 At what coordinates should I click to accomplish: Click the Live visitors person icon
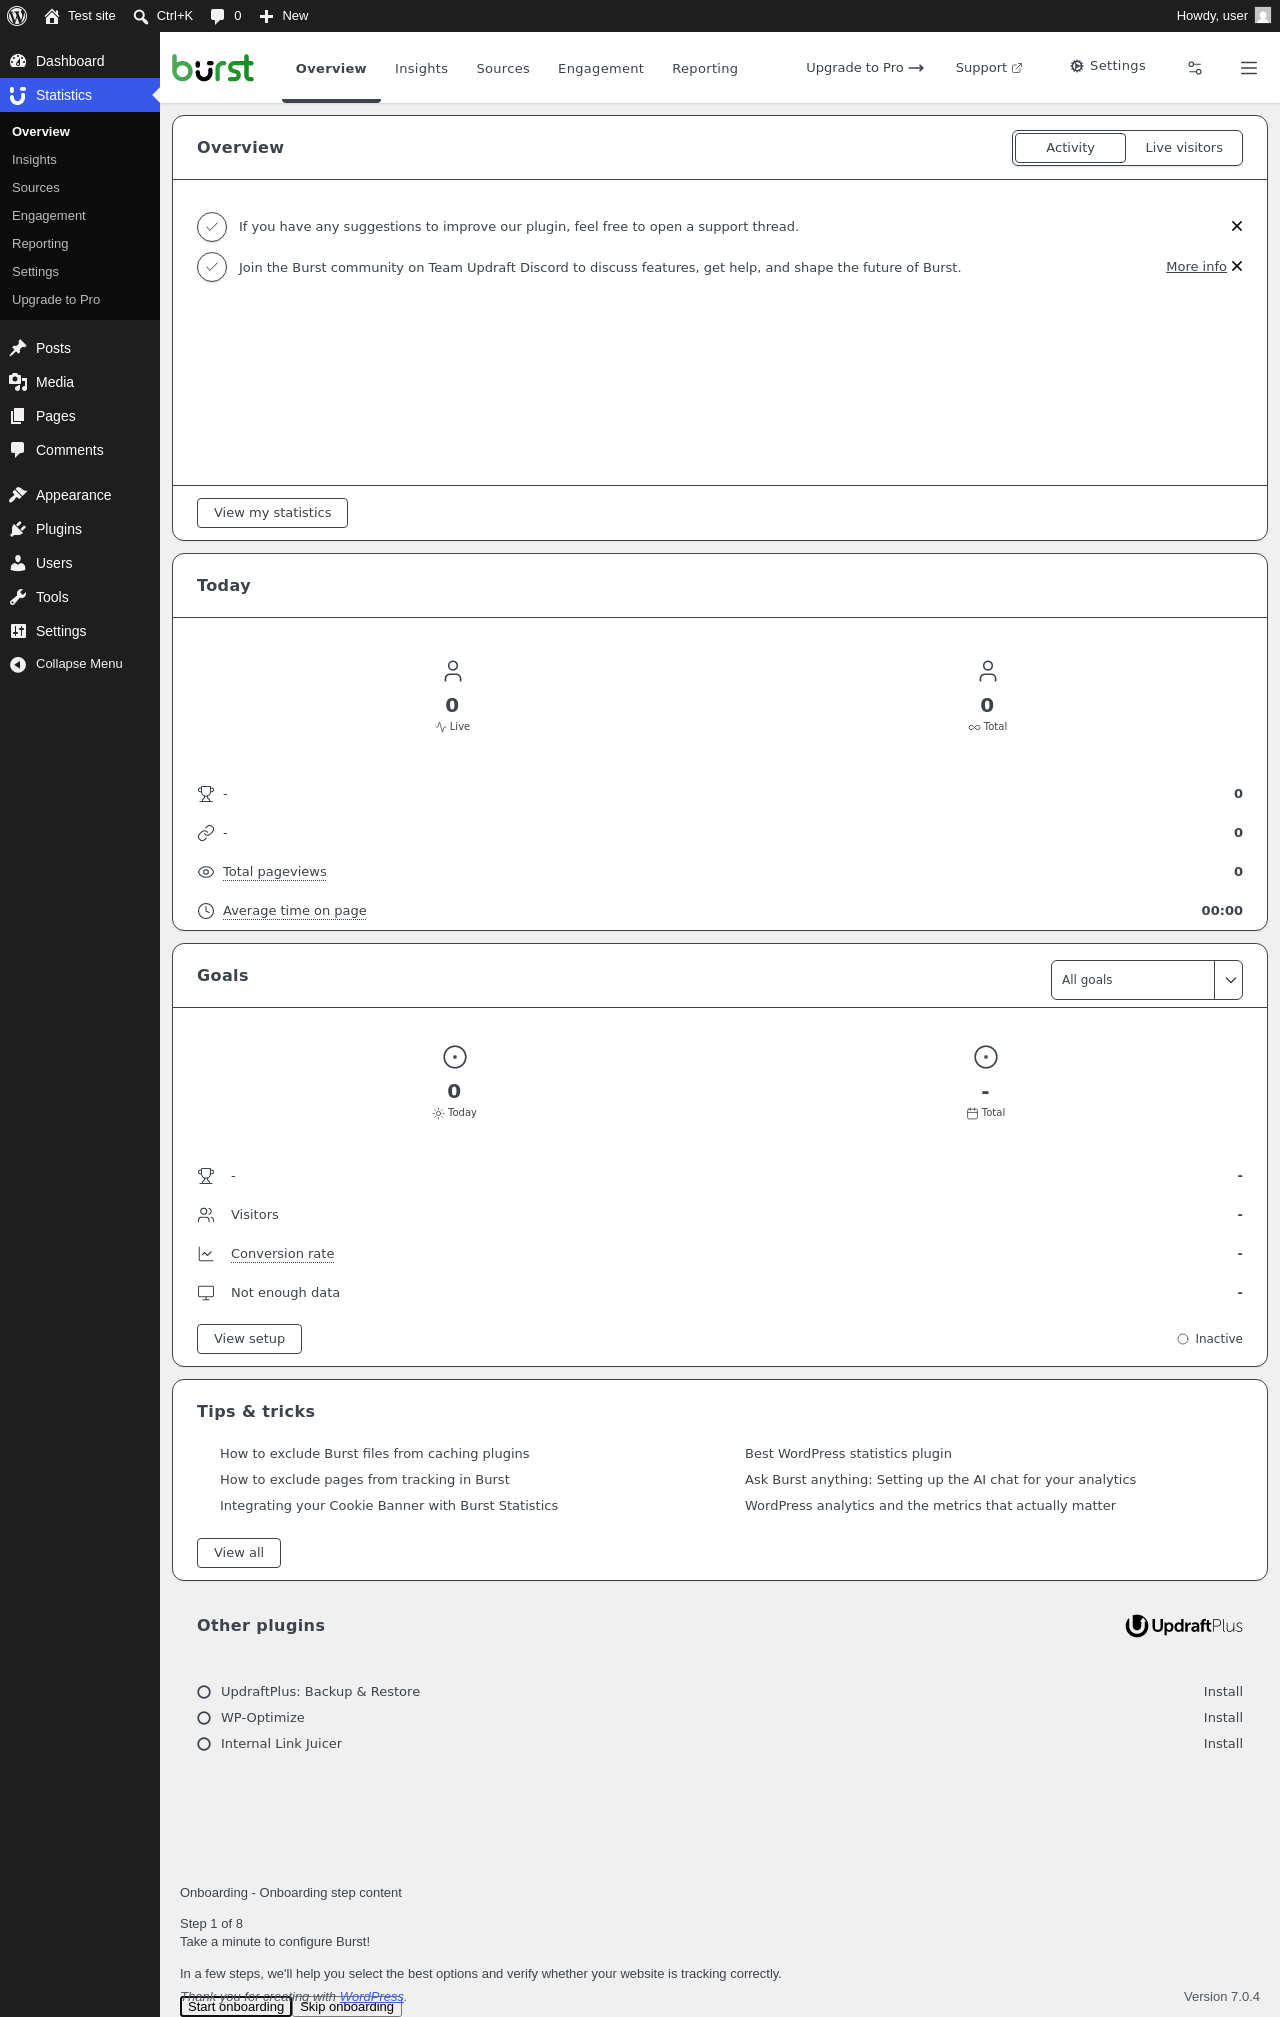pos(453,670)
